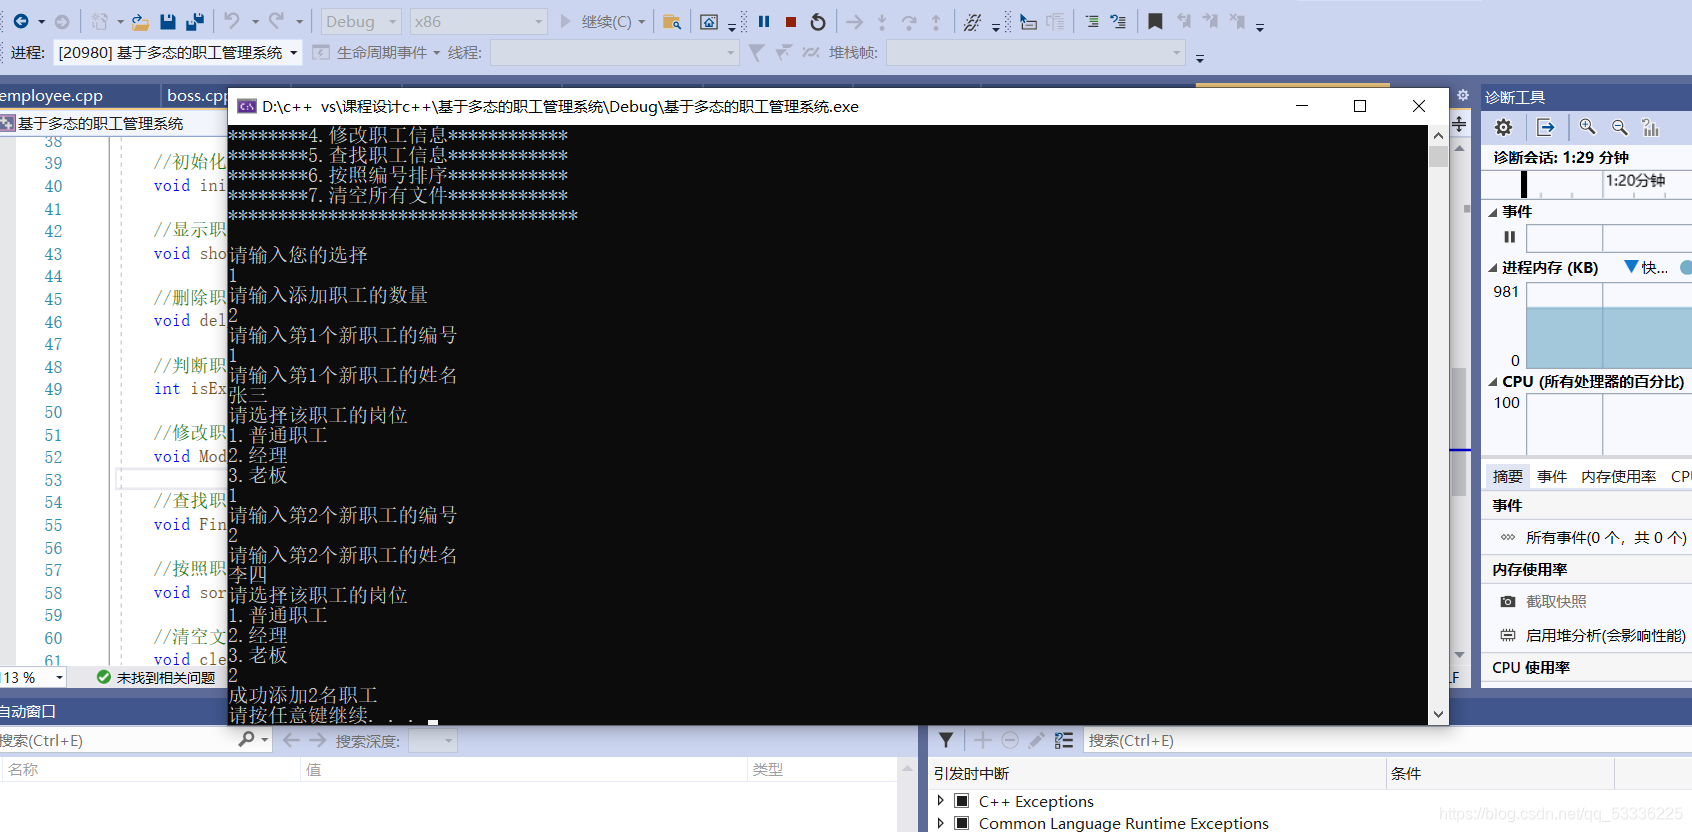Open the process [20980] dropdown
This screenshot has width=1692, height=832.
click(177, 52)
